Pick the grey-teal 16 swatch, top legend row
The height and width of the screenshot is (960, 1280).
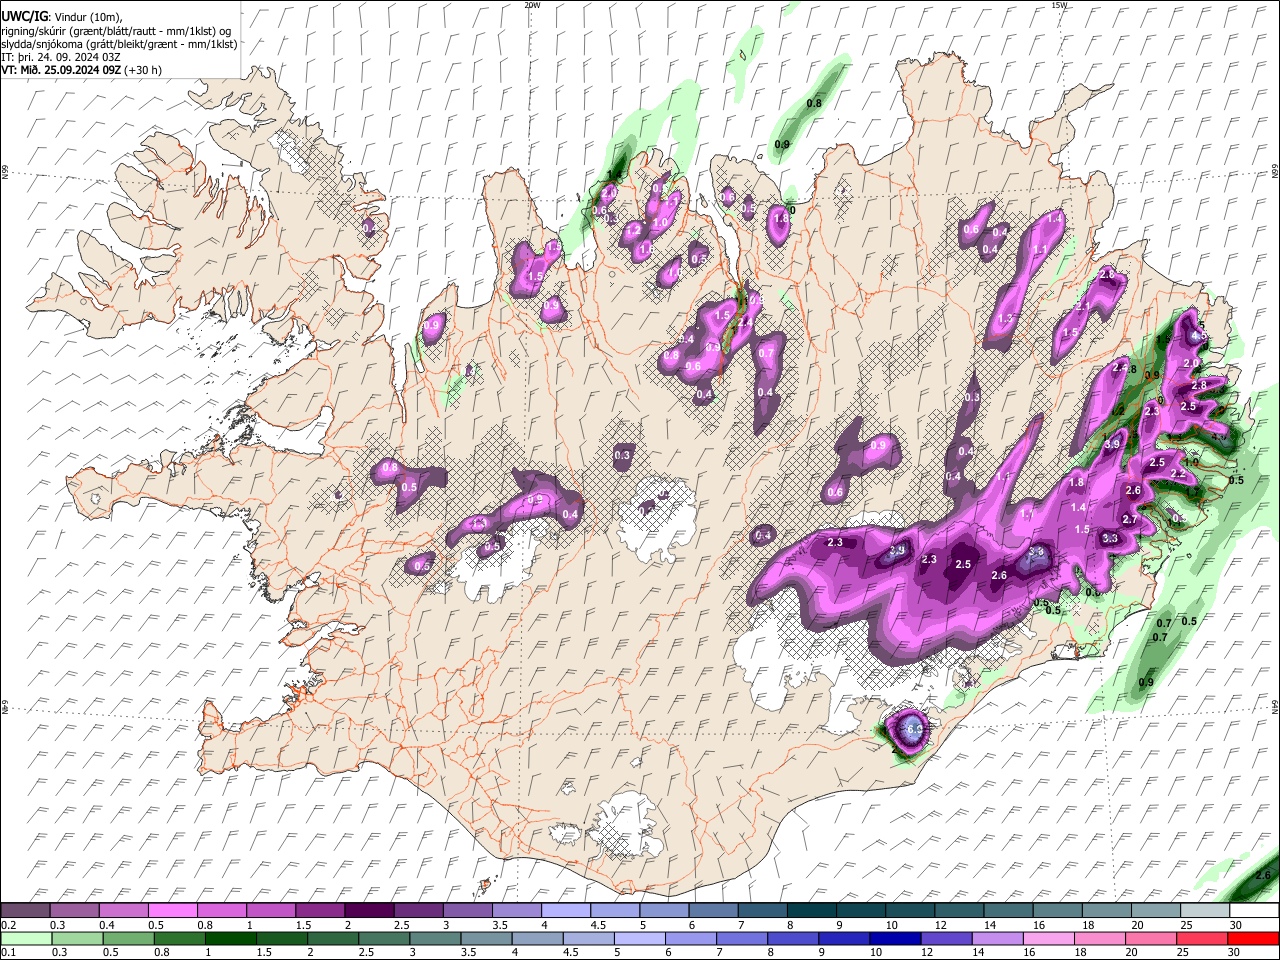click(x=1058, y=911)
